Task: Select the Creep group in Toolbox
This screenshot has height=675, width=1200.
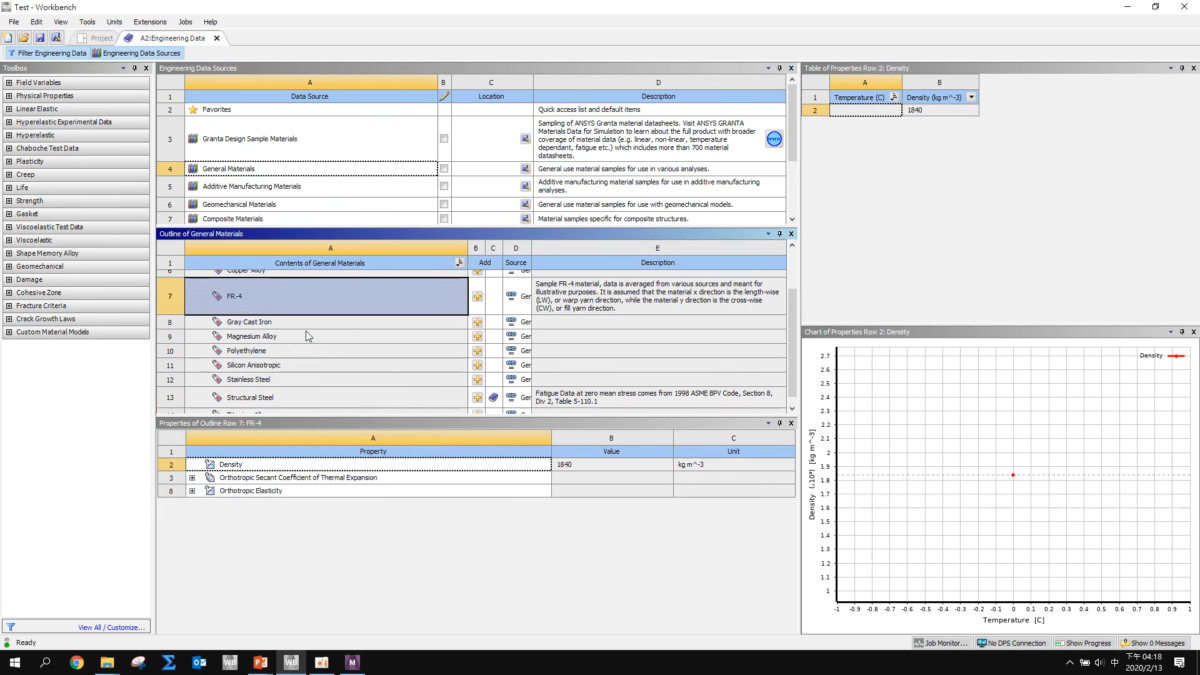Action: click(x=76, y=175)
